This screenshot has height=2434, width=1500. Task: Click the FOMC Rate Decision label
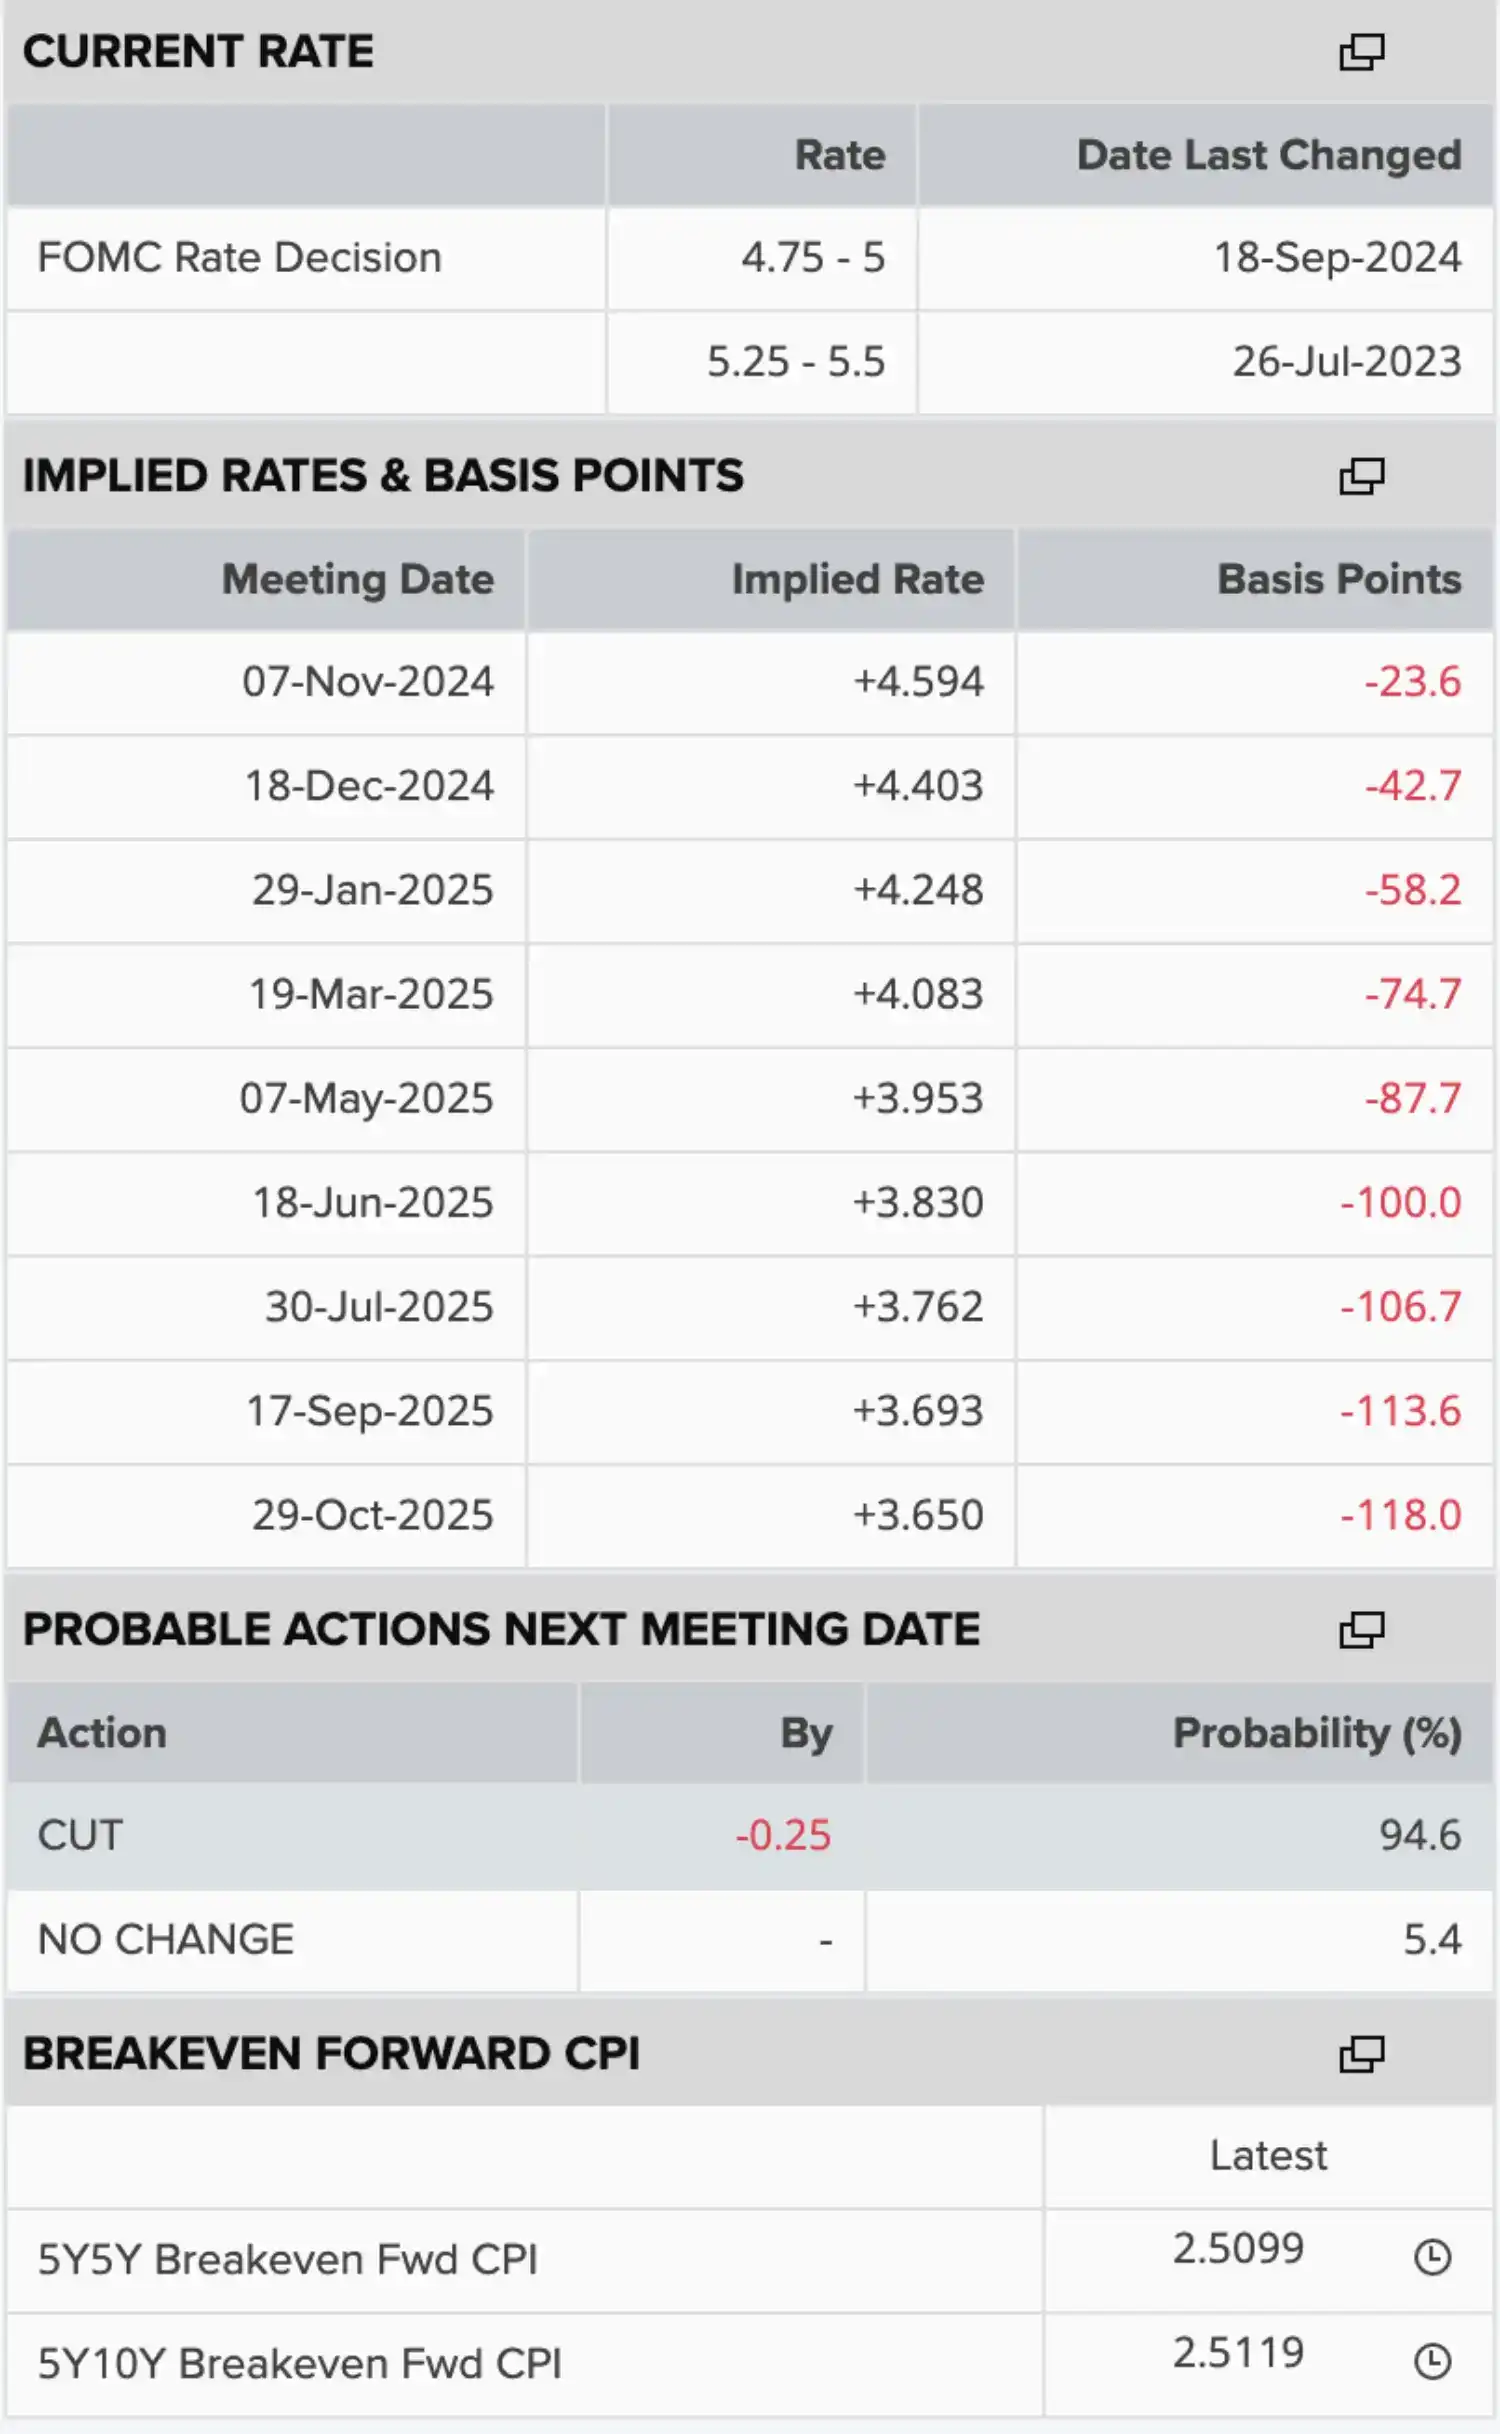pyautogui.click(x=240, y=258)
